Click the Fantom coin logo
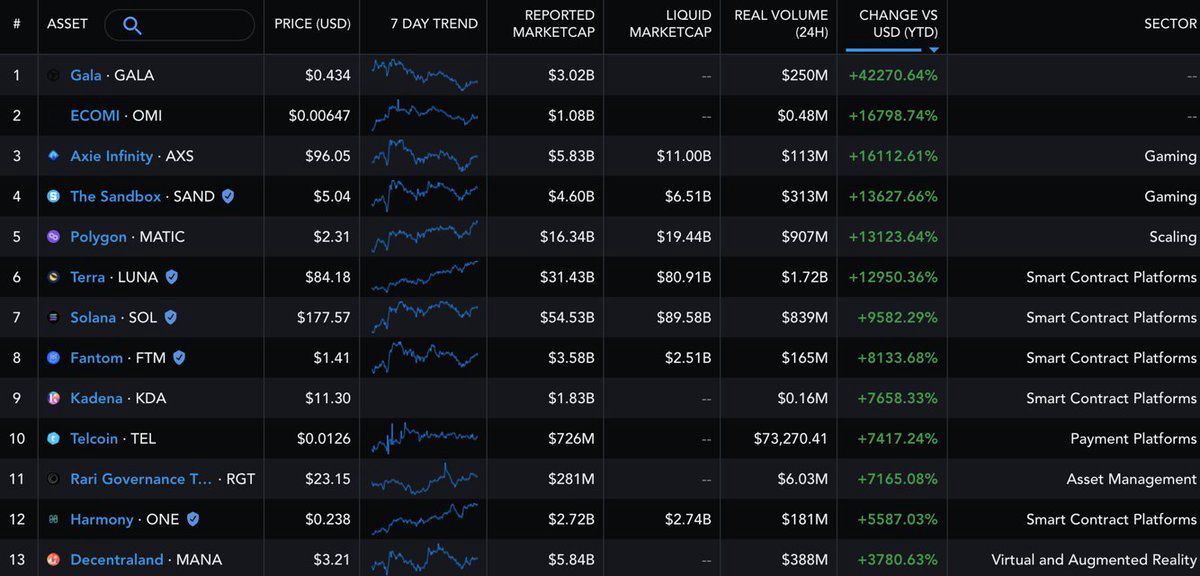1200x576 pixels. (54, 358)
